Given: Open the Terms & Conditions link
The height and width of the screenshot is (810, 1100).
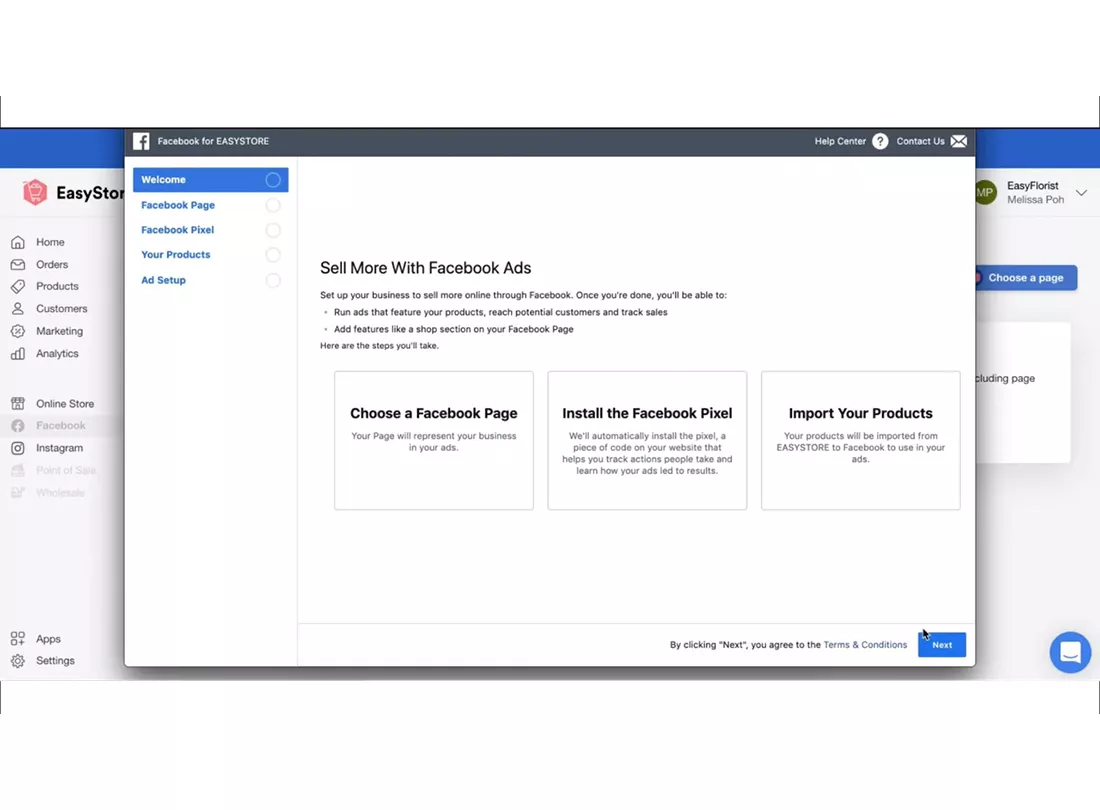Looking at the screenshot, I should 865,644.
